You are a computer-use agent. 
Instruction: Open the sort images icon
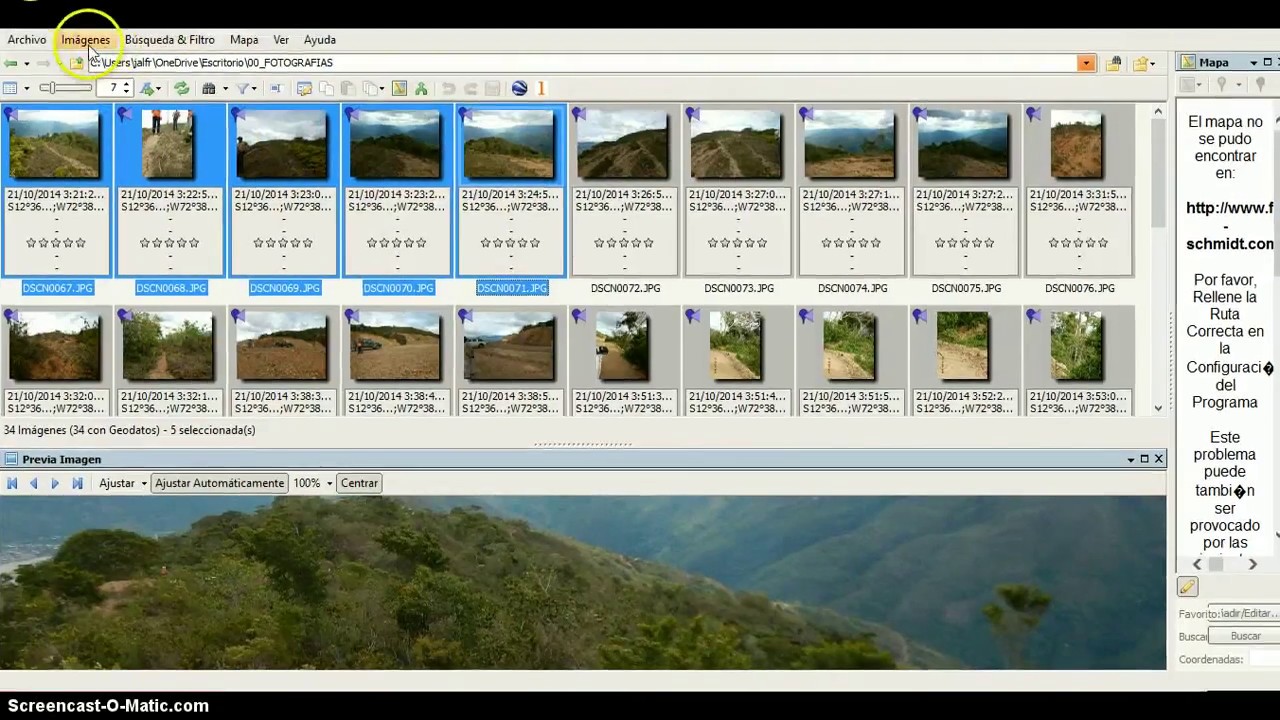tap(148, 88)
